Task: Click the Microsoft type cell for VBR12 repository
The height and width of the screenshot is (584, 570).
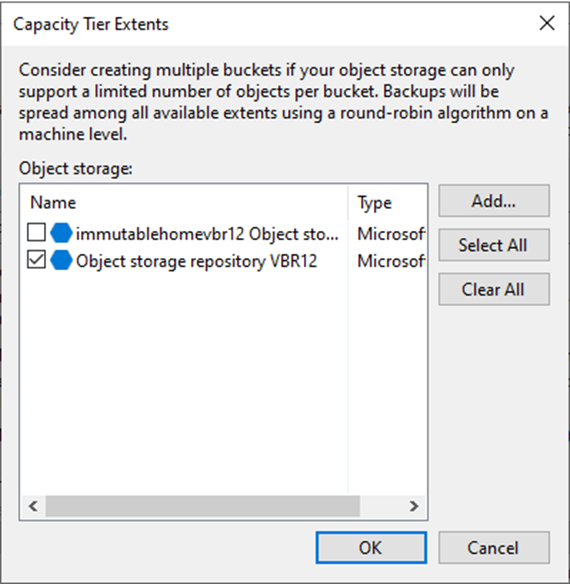Action: click(x=391, y=261)
